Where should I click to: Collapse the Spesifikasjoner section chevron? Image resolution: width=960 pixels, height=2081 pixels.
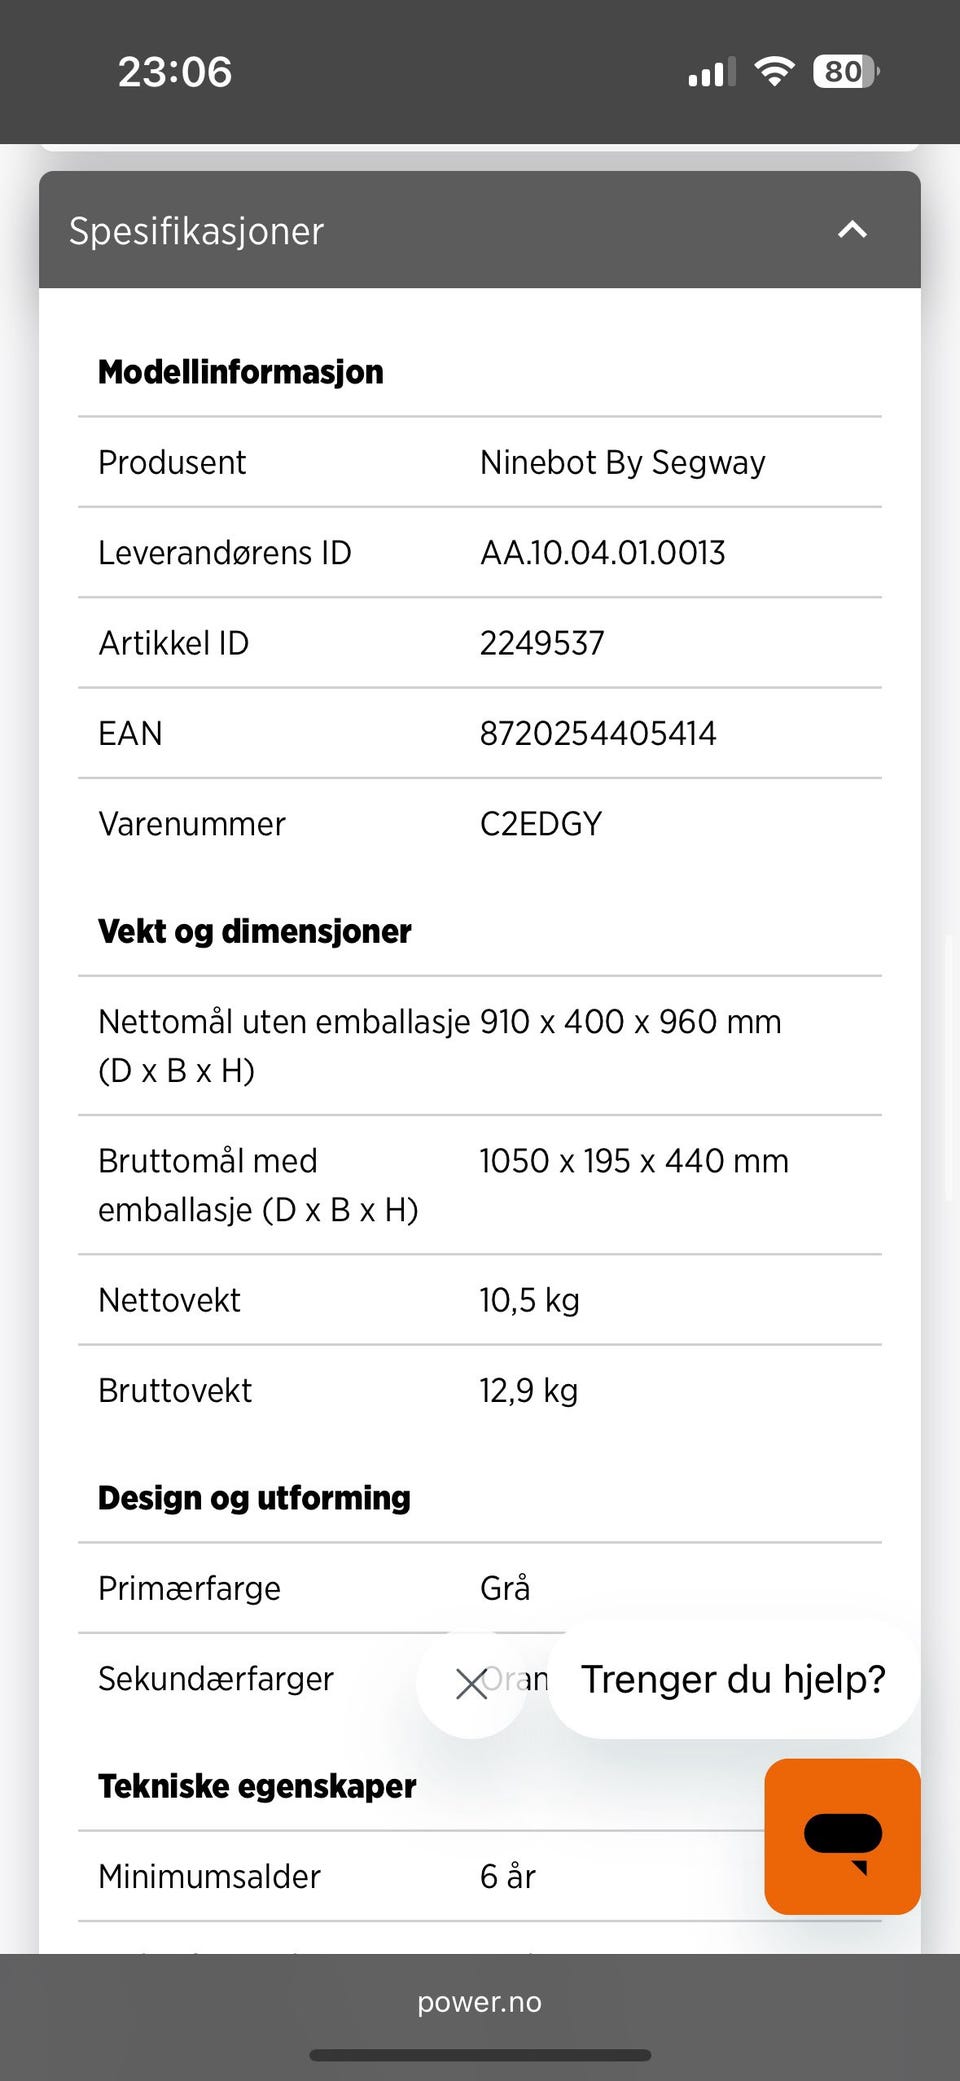point(852,230)
